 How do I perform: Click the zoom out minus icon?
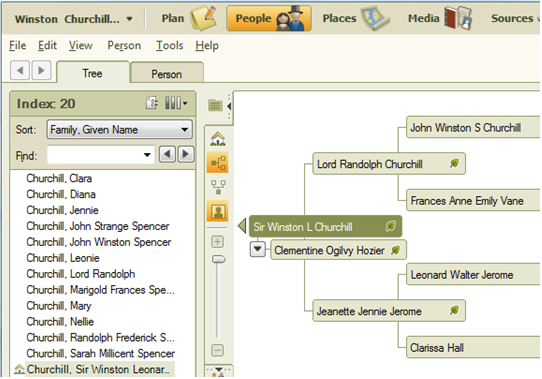tap(217, 350)
